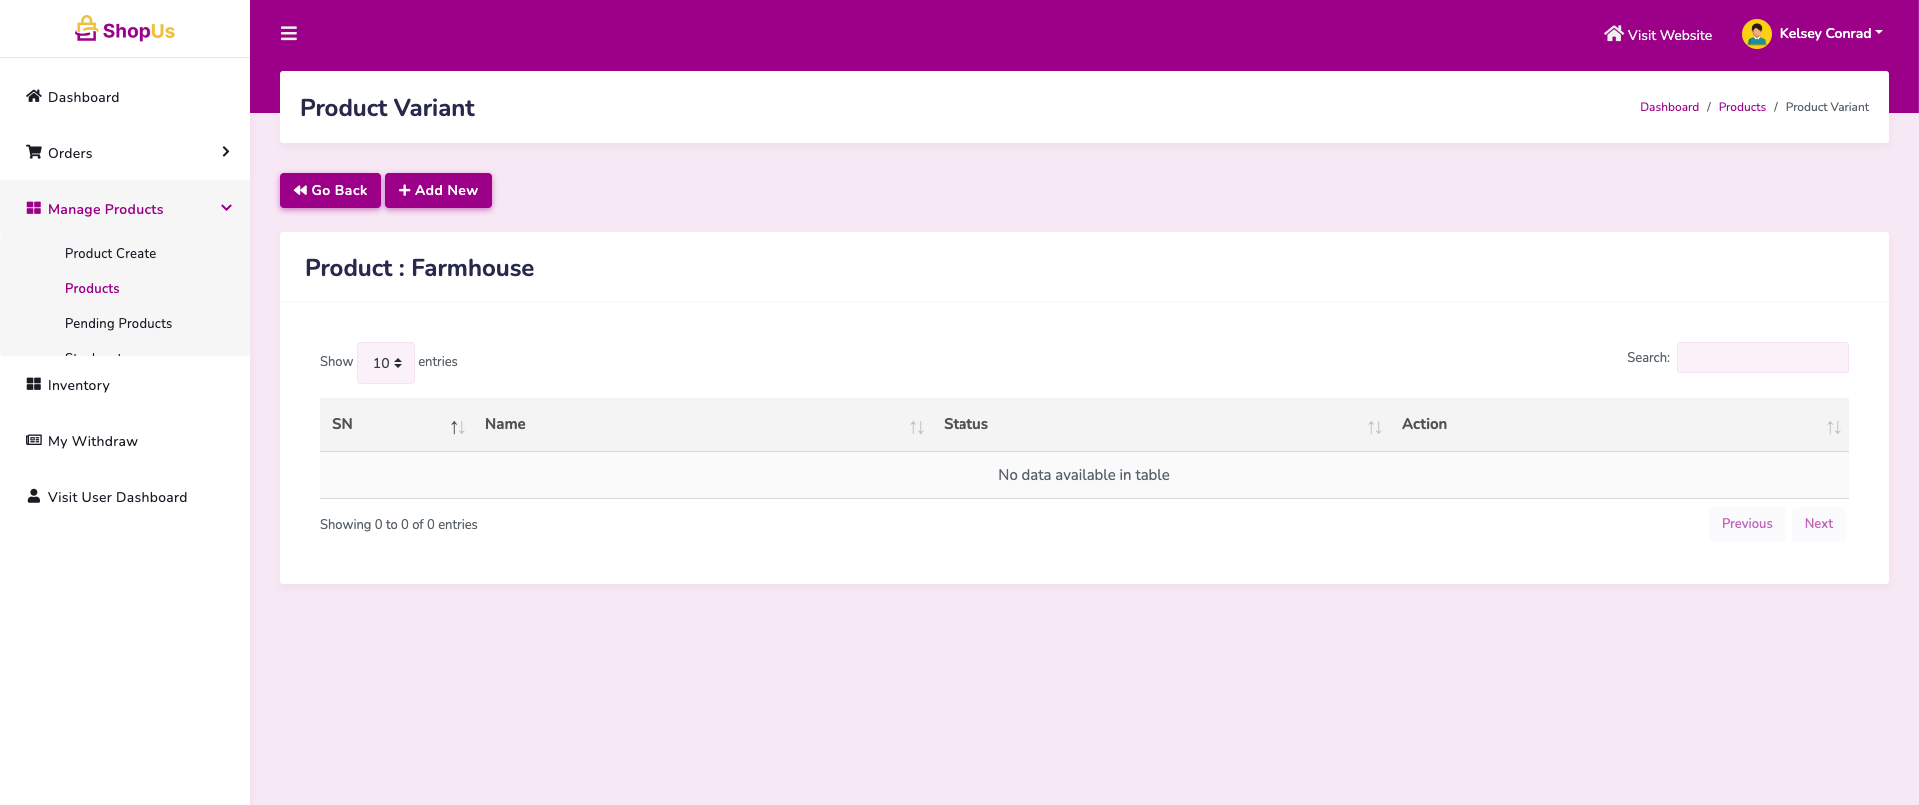
Task: Click the hamburger menu icon
Action: click(x=289, y=34)
